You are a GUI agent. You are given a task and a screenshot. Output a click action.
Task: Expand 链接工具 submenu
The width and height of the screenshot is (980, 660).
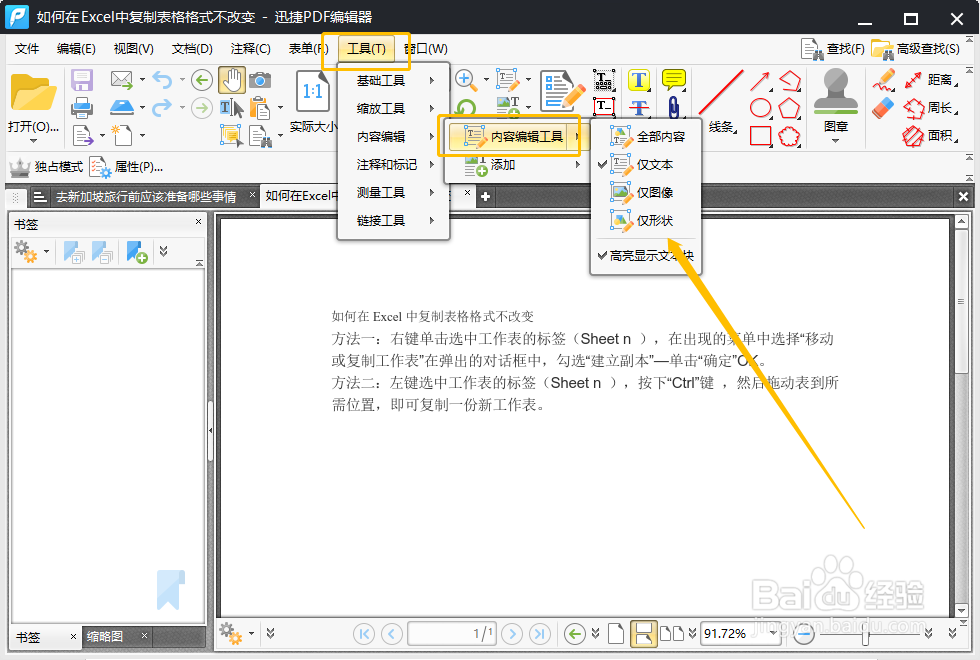[x=394, y=220]
